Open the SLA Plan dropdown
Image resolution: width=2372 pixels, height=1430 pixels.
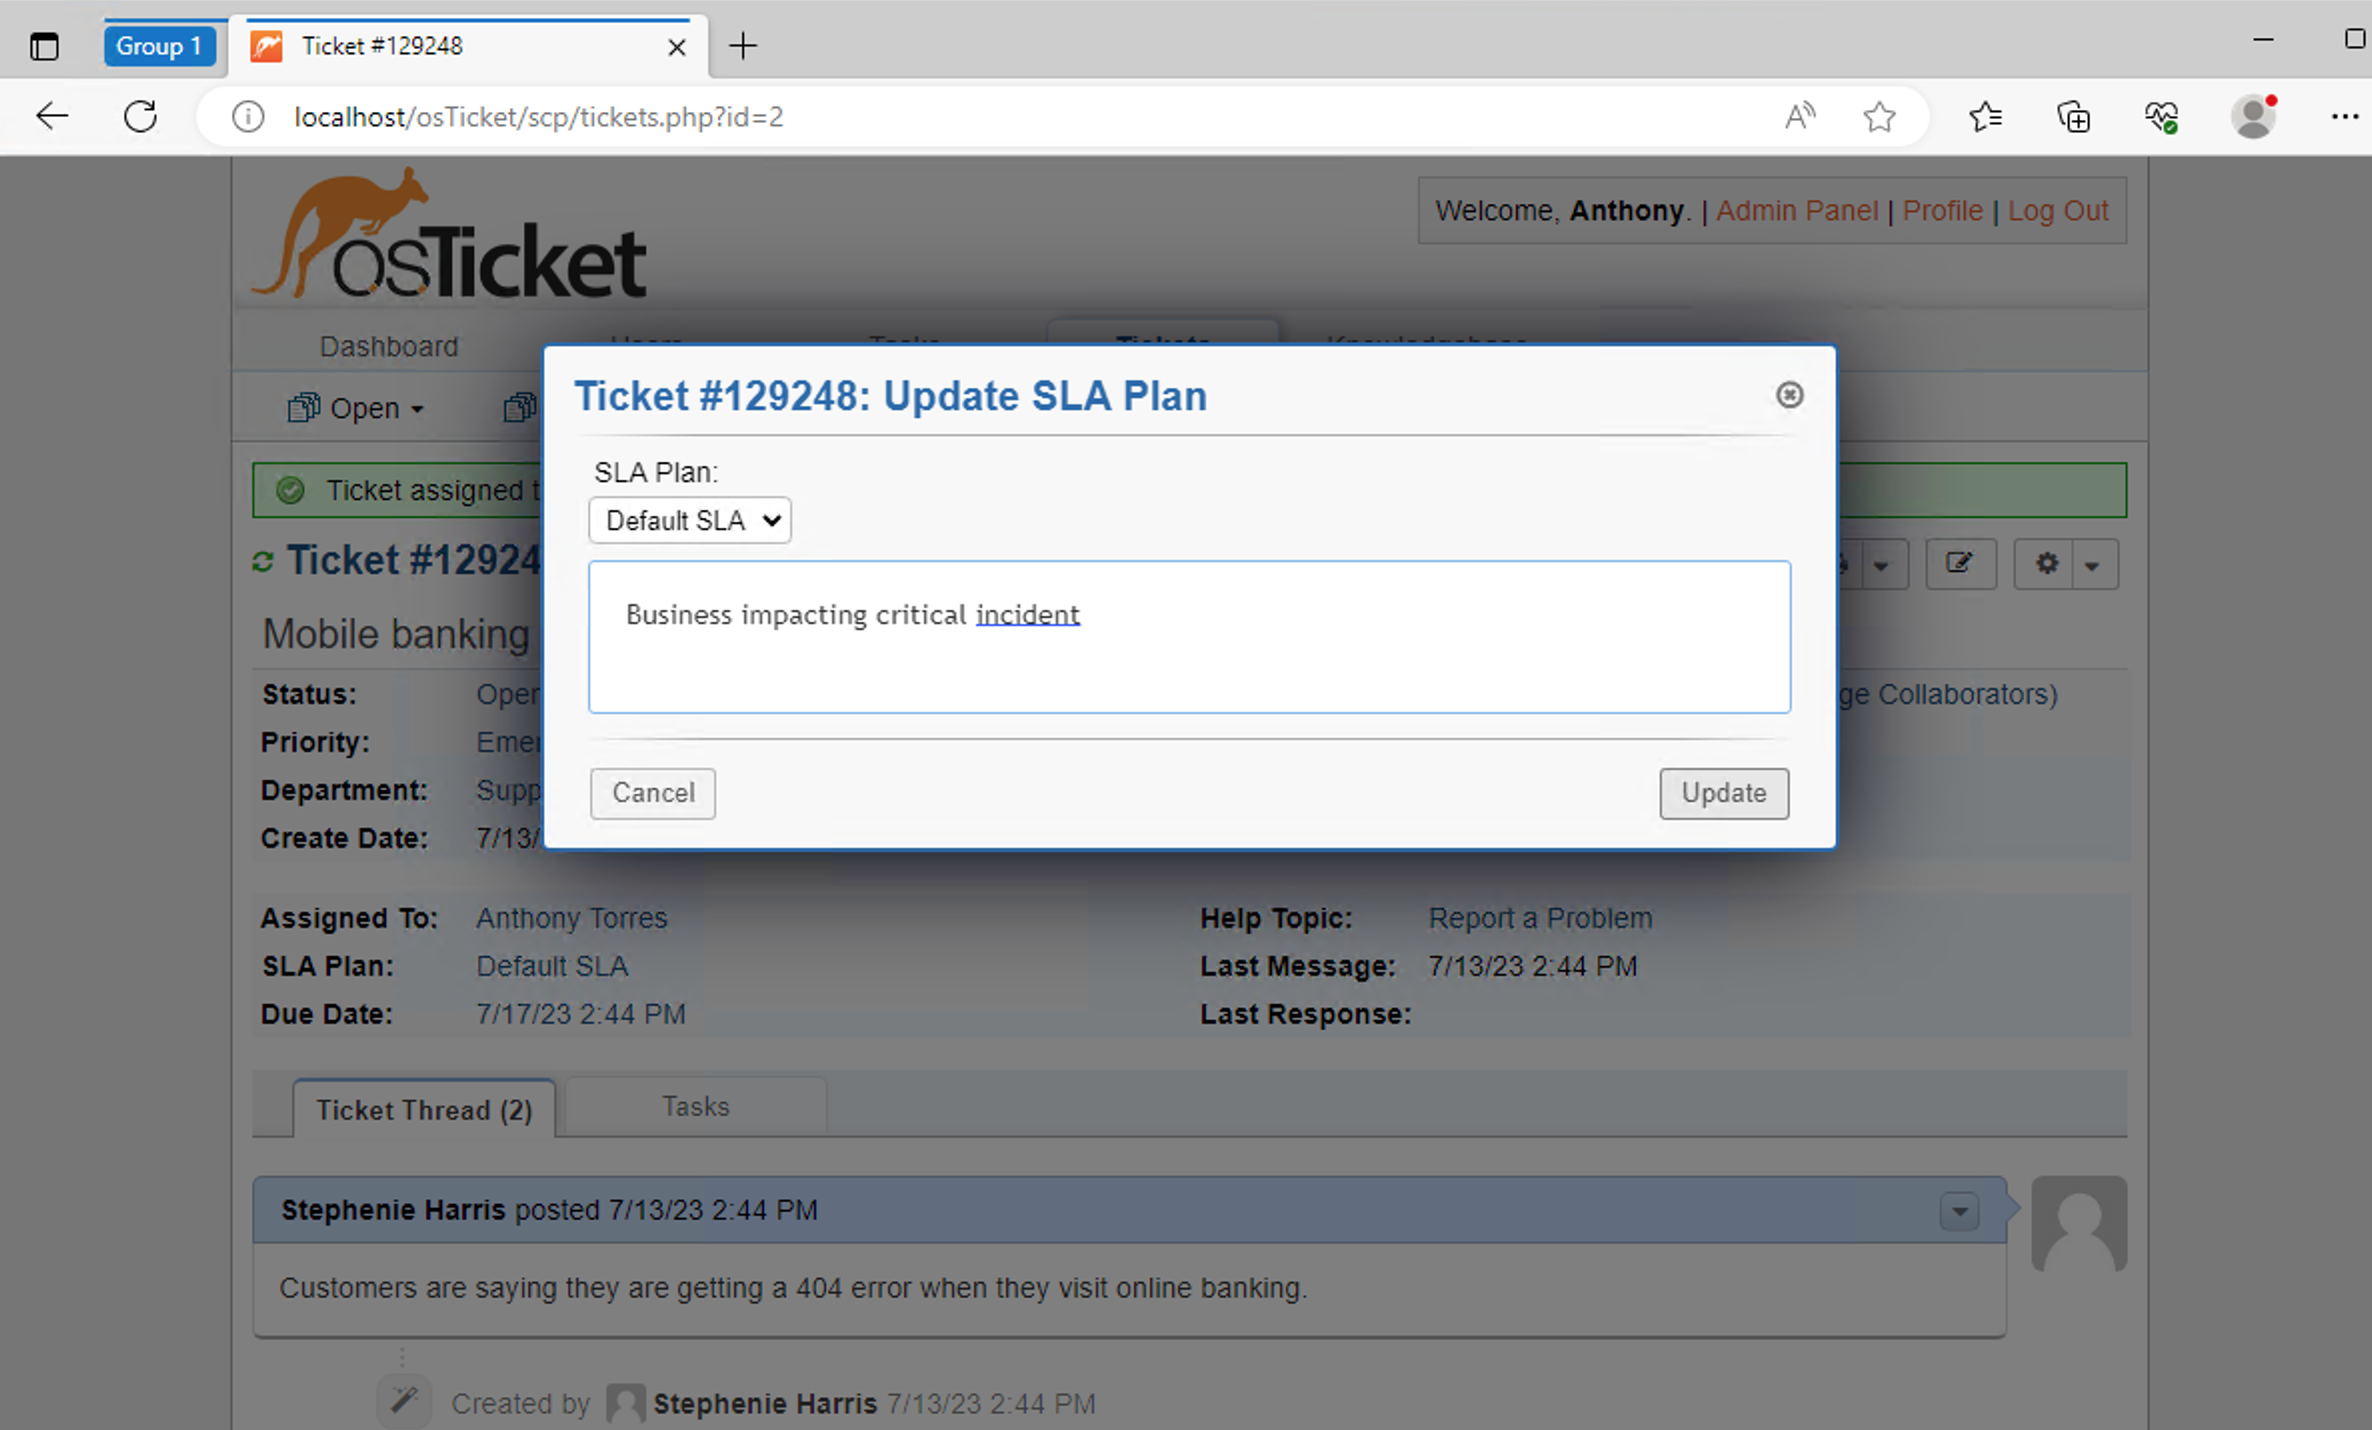point(690,521)
